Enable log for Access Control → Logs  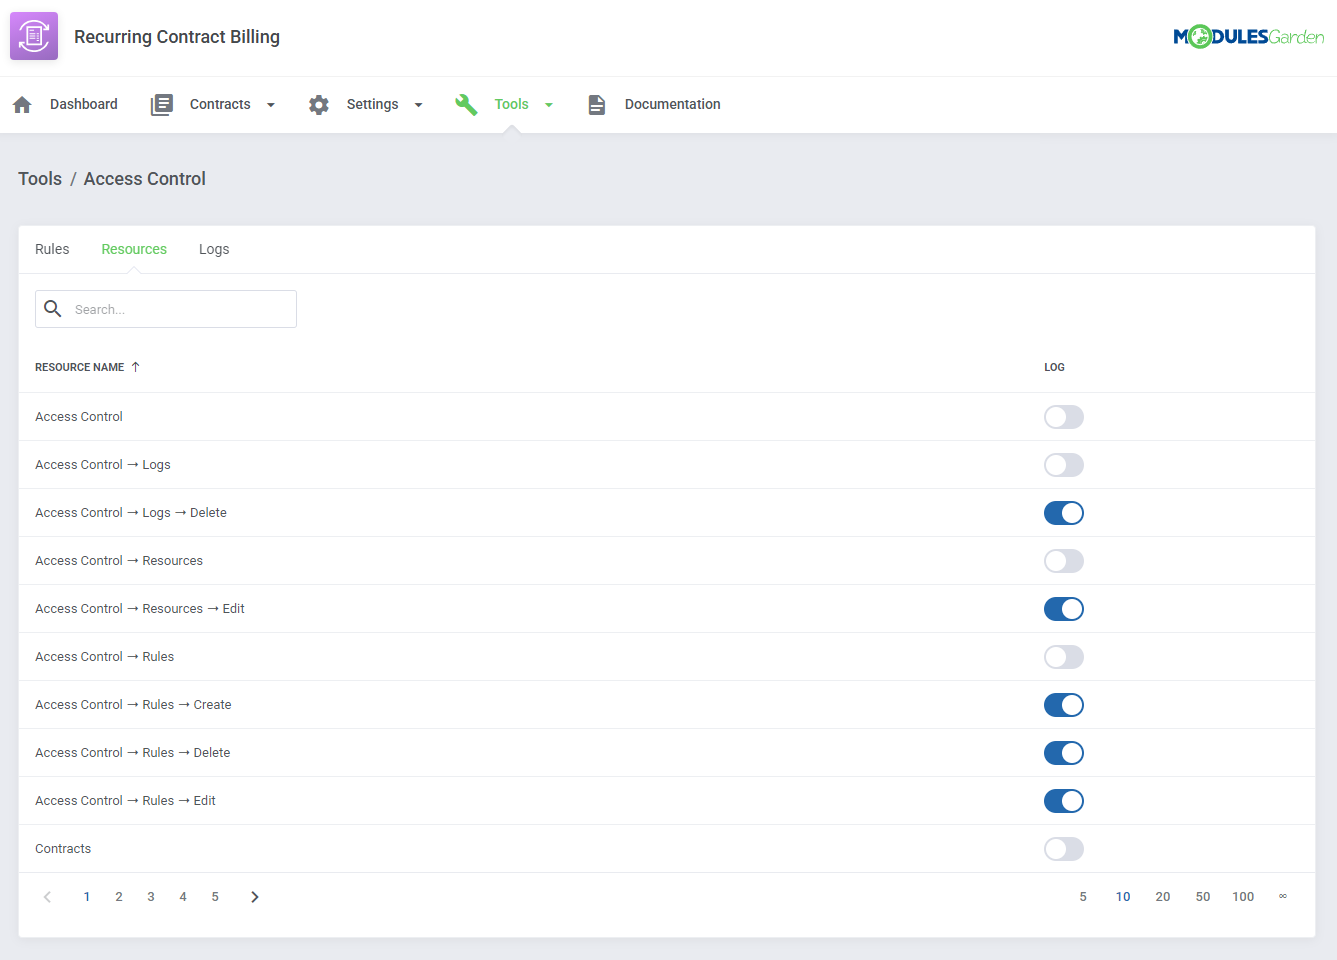click(x=1064, y=465)
